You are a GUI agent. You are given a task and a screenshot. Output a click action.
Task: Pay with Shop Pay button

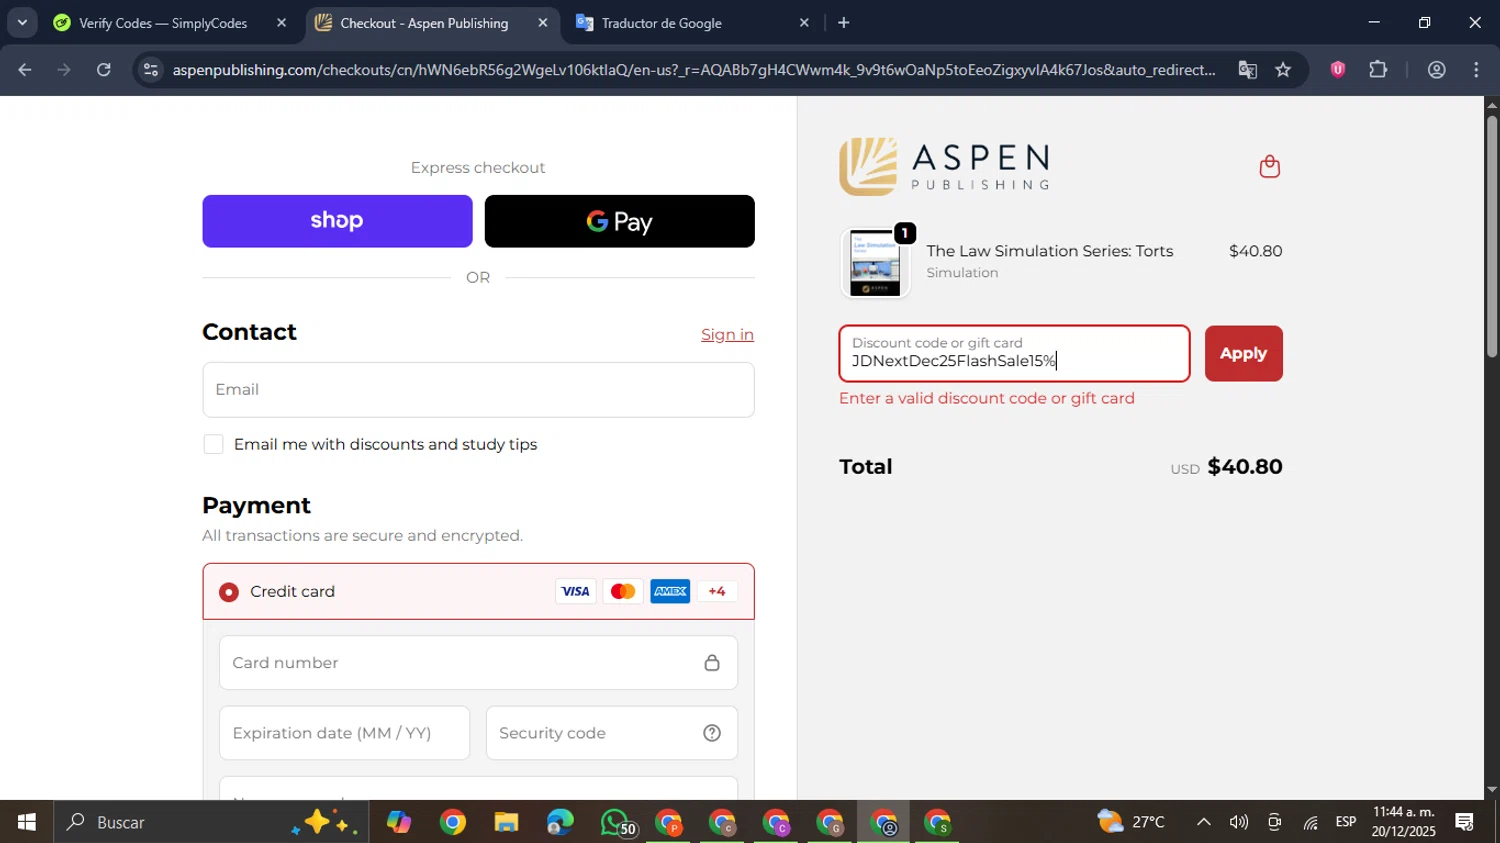[337, 221]
